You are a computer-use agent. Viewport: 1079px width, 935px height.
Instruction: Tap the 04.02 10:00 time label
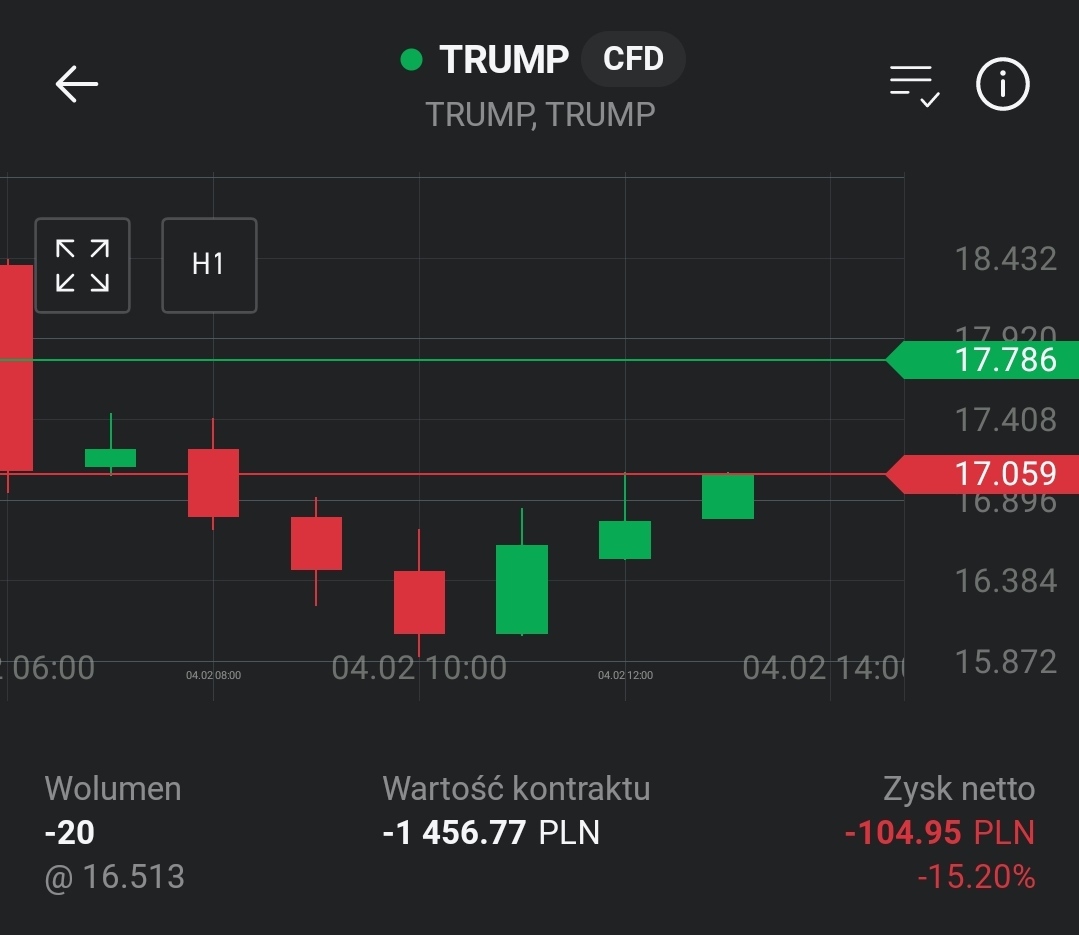[419, 667]
